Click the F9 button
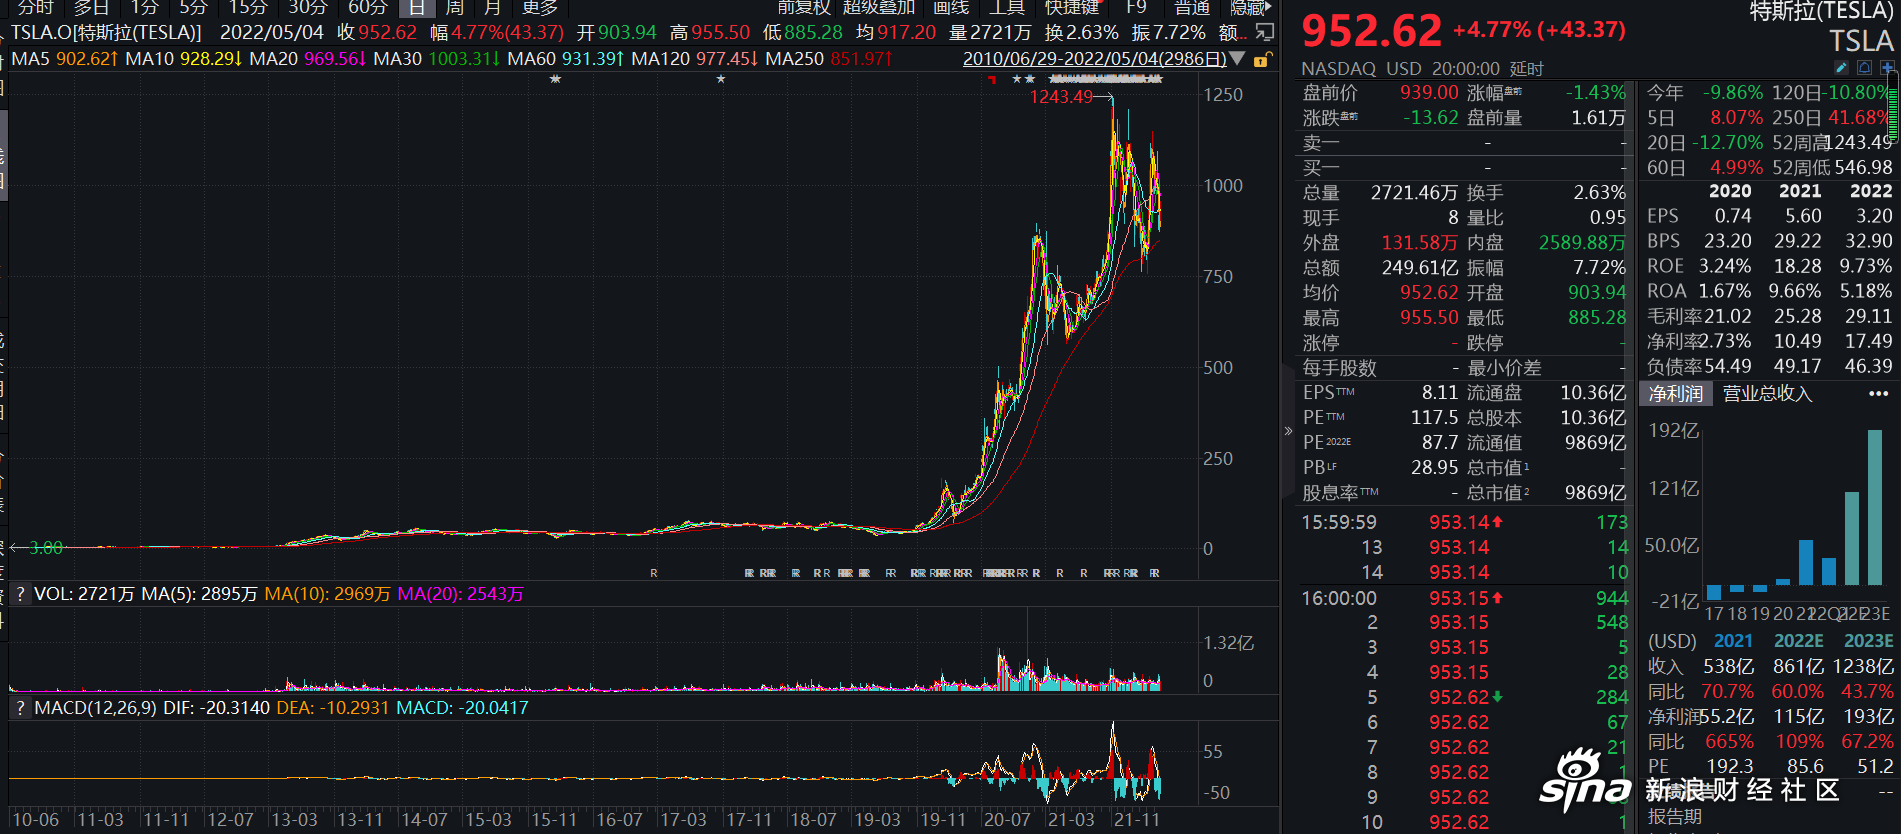Screen dimensions: 1901x834 (1136, 7)
